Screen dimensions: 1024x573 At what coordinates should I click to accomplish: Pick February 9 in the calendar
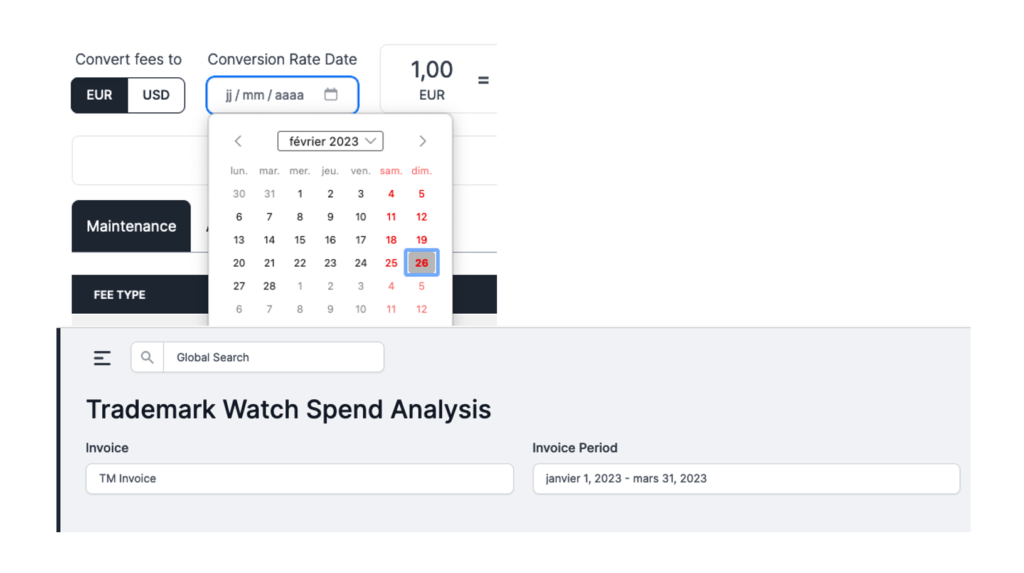(330, 217)
